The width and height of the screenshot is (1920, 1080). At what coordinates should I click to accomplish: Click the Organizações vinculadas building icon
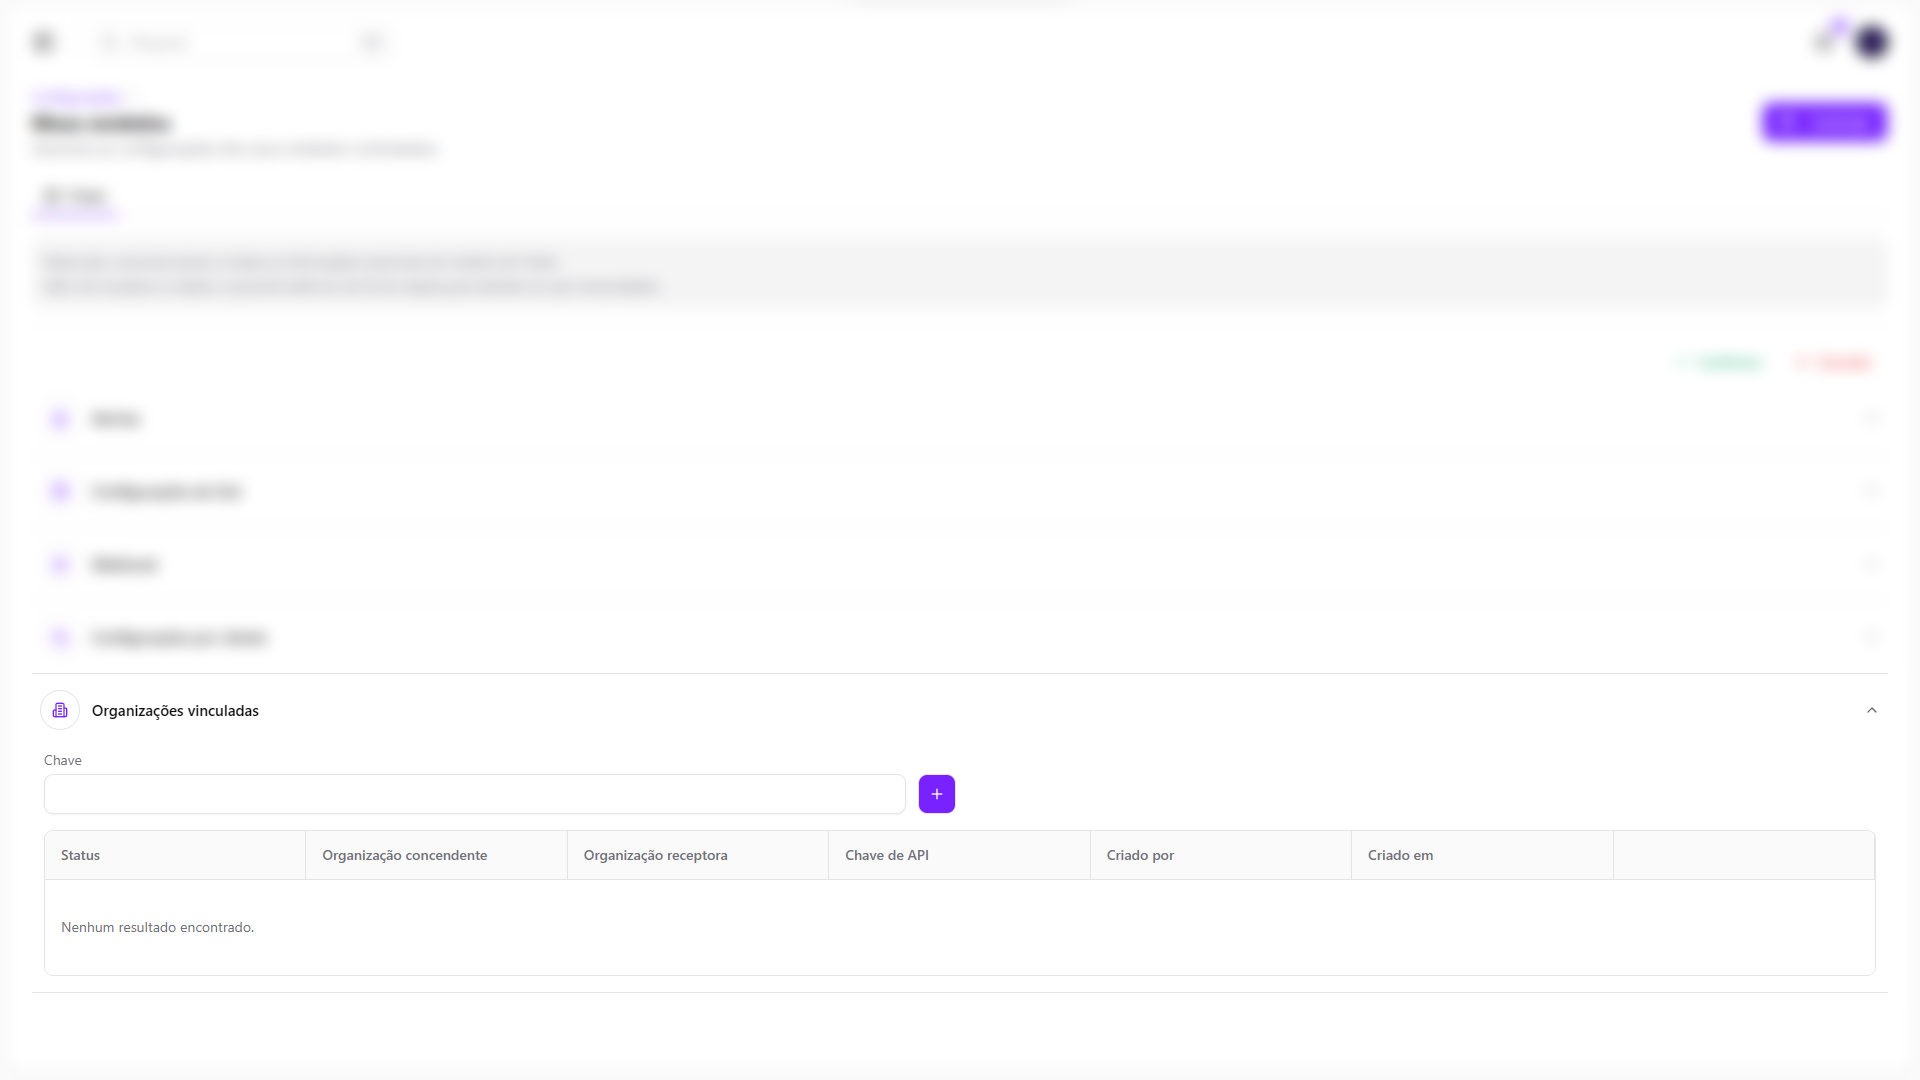coord(60,710)
